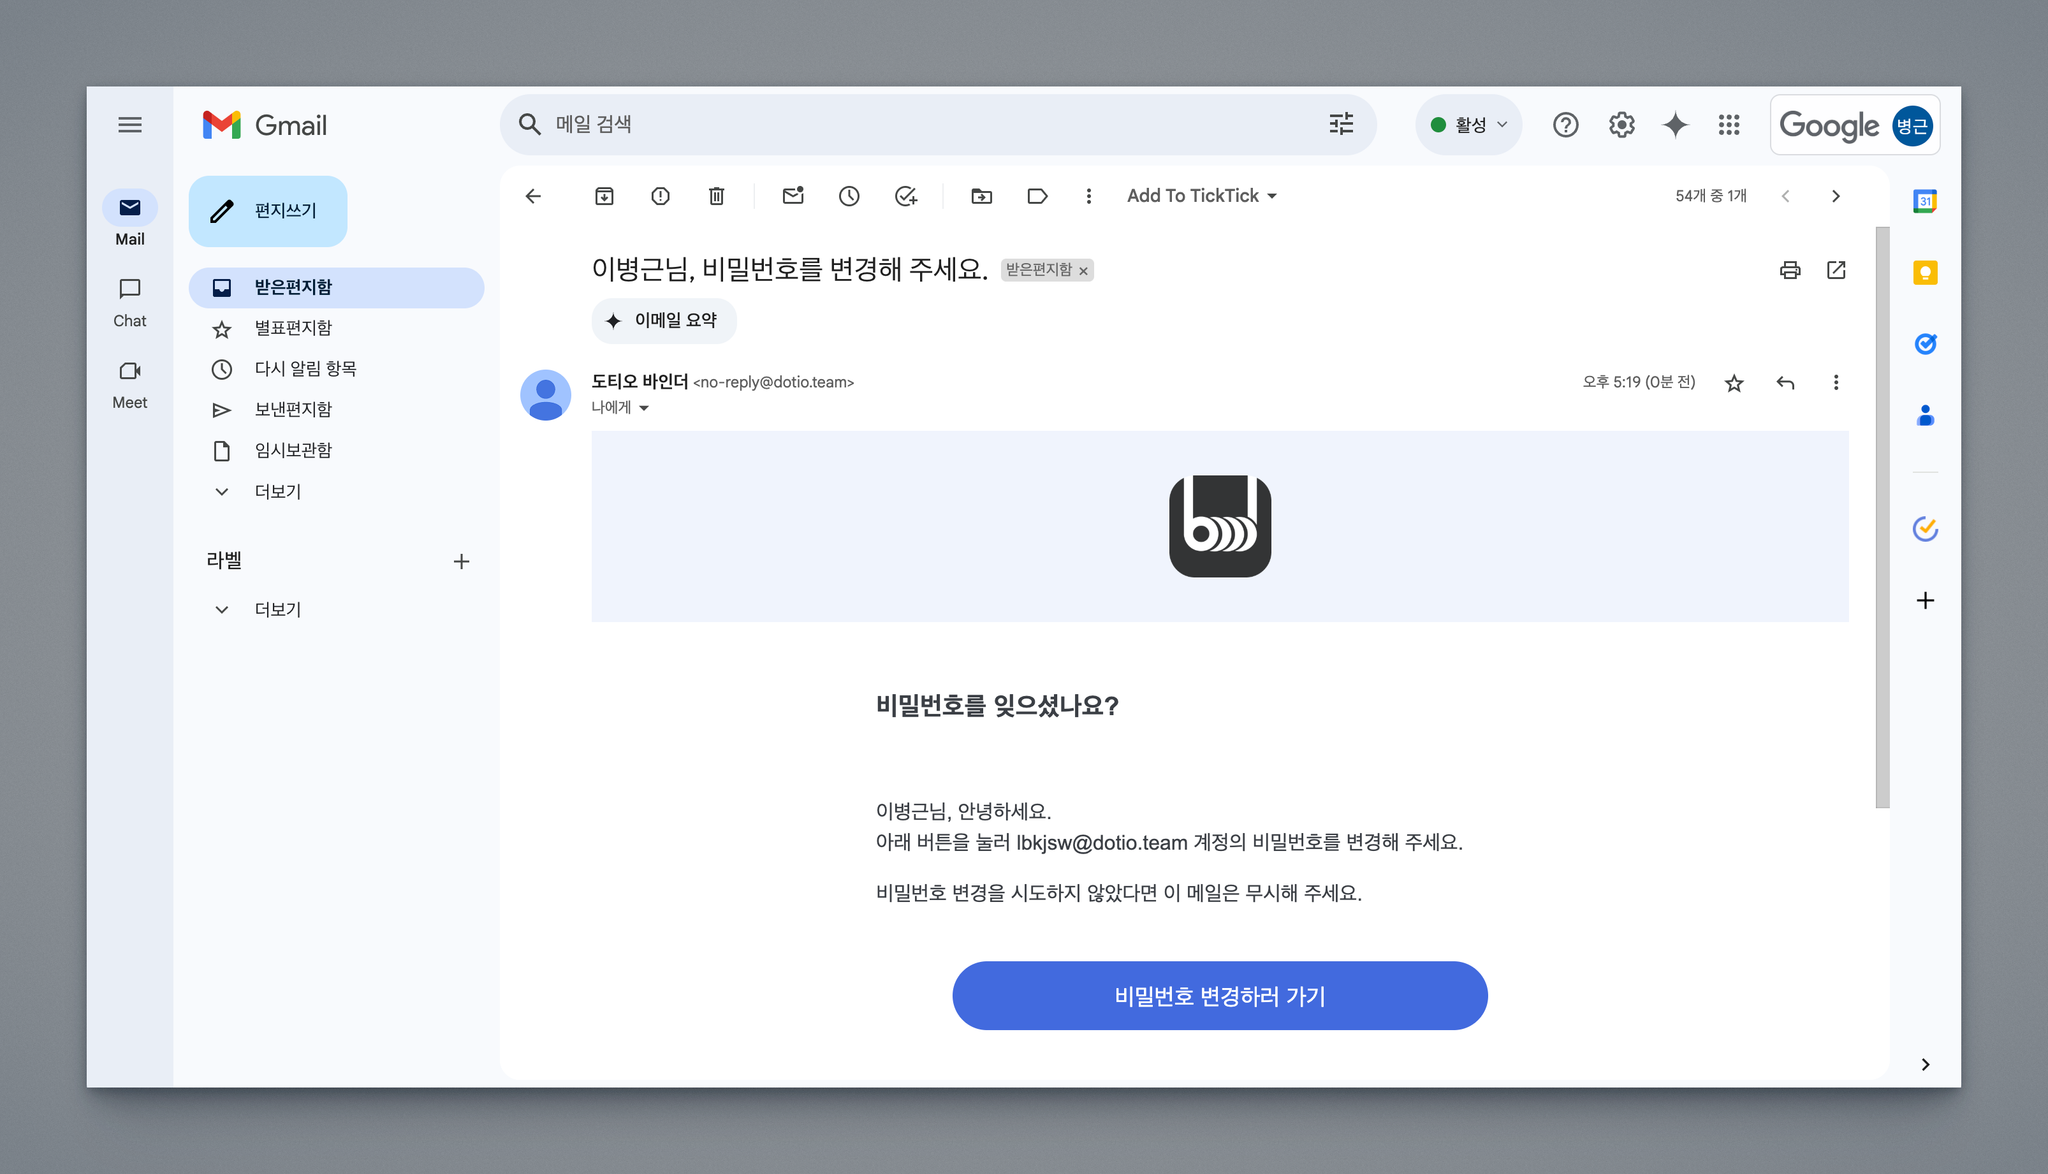Toggle the main menu hamburger button
Viewport: 2048px width, 1174px height.
(x=130, y=125)
